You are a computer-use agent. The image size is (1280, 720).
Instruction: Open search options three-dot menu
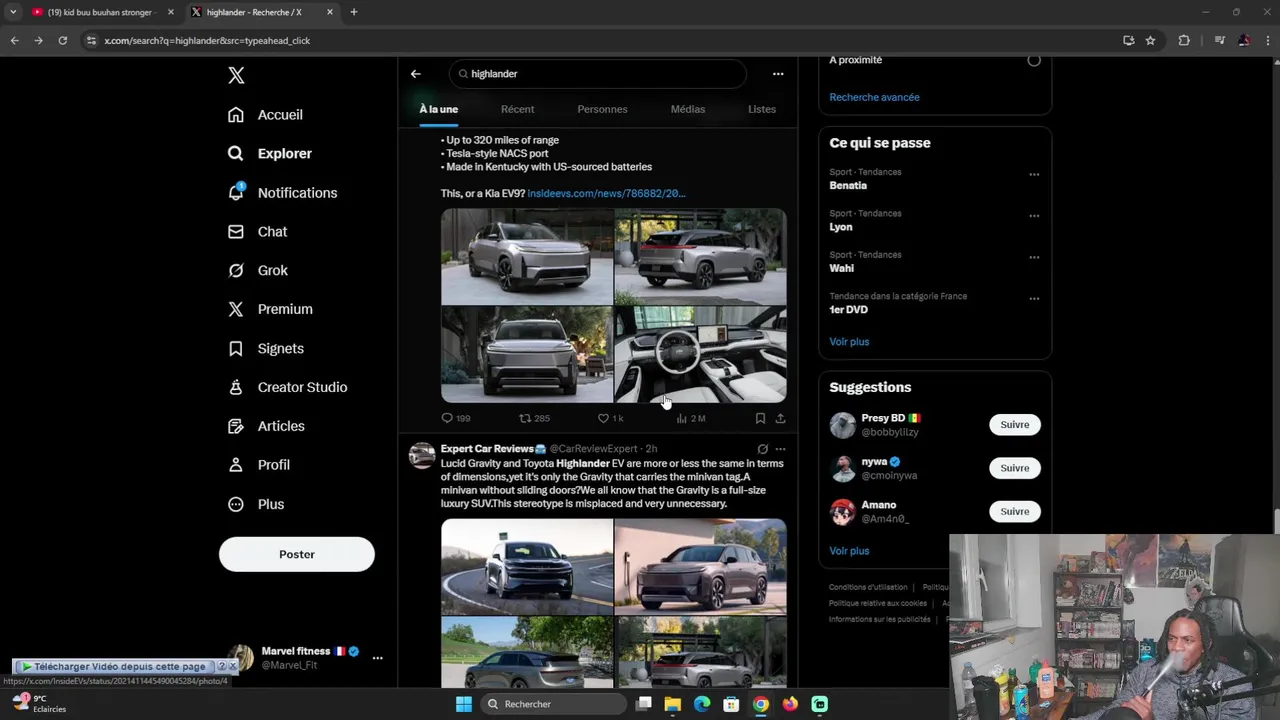[778, 74]
